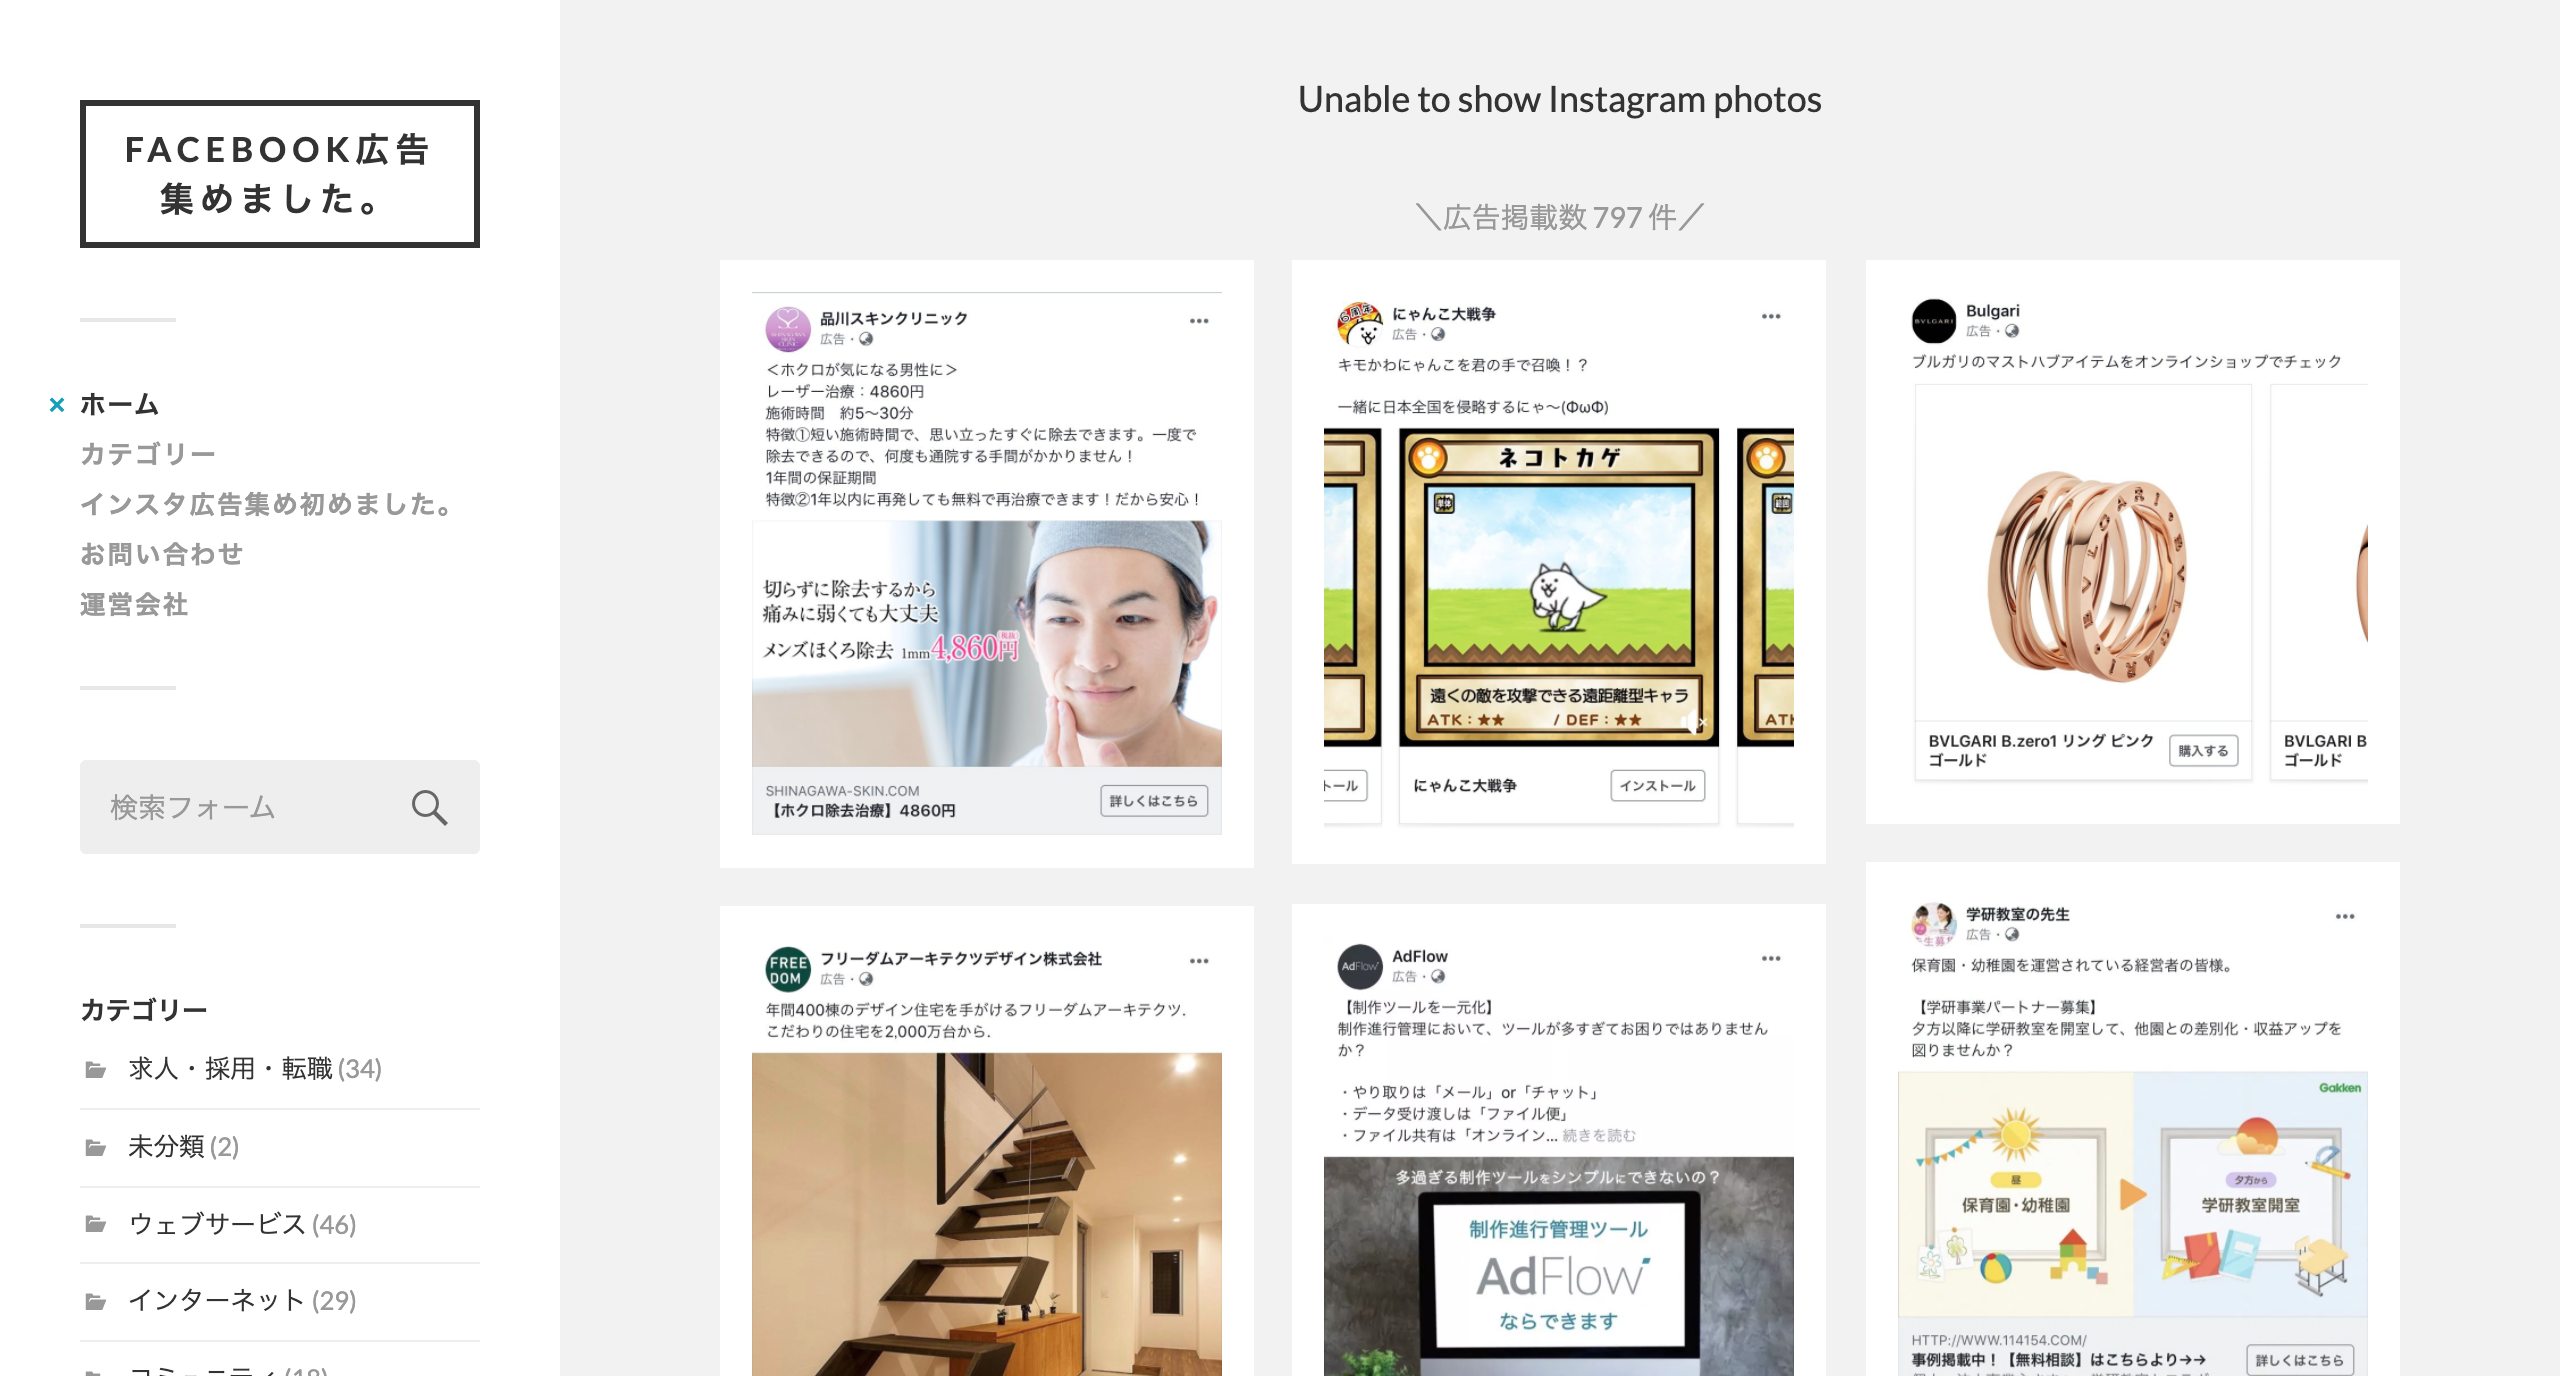The image size is (2560, 1376).
Task: Click HTTP://WWW.114154.COM/ link text
Action: coord(1999,1340)
